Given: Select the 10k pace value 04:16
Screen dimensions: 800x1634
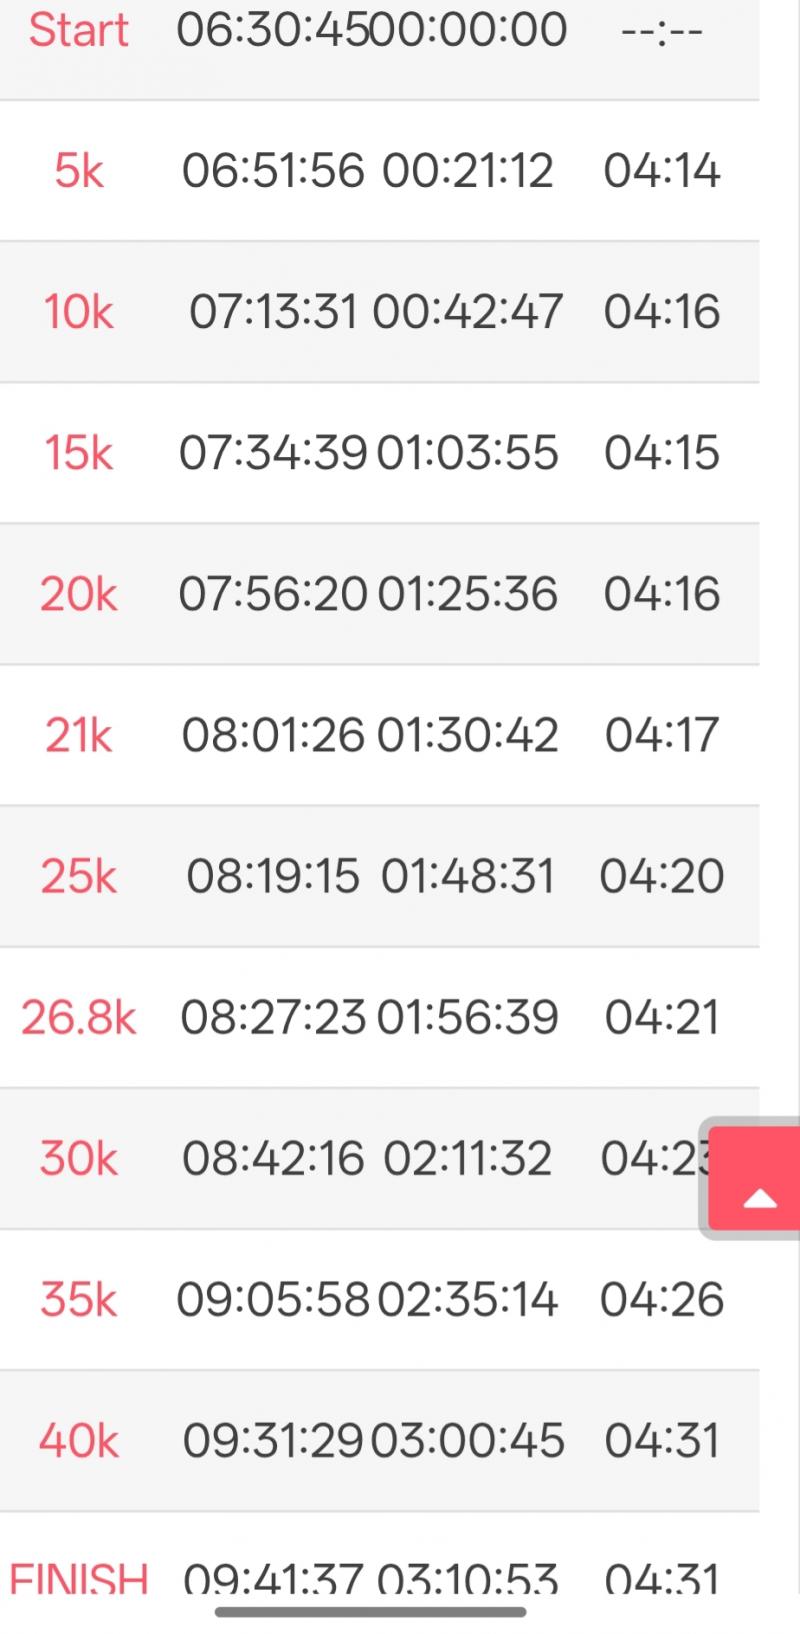Looking at the screenshot, I should (x=661, y=312).
